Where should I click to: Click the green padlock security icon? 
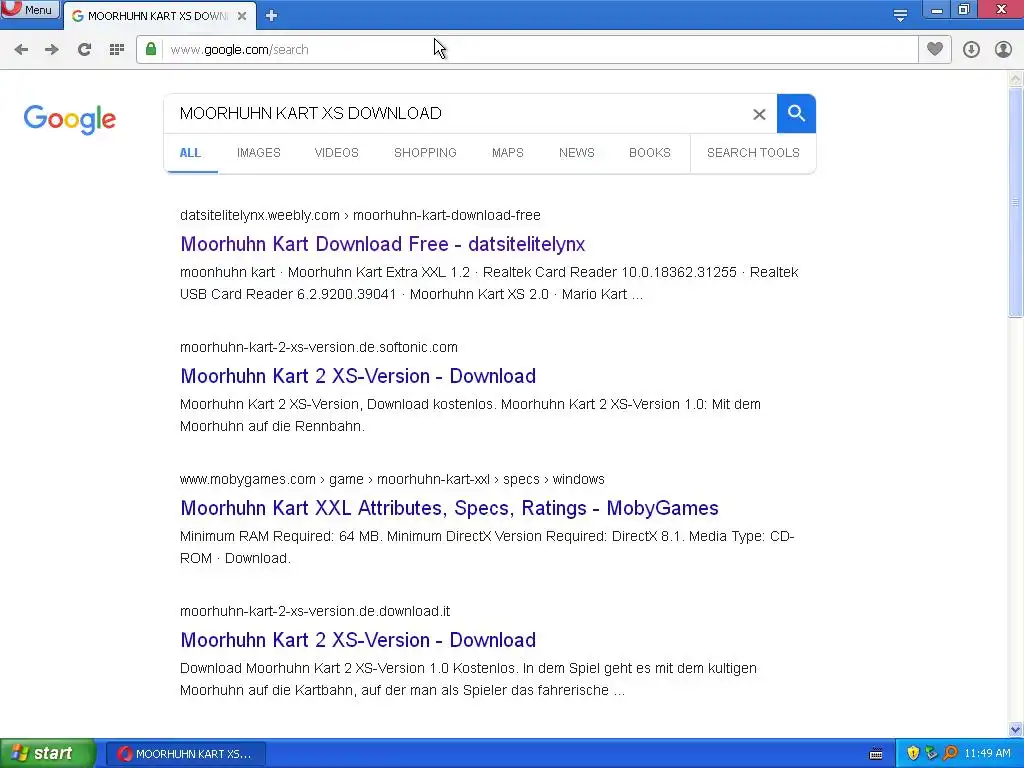[151, 49]
